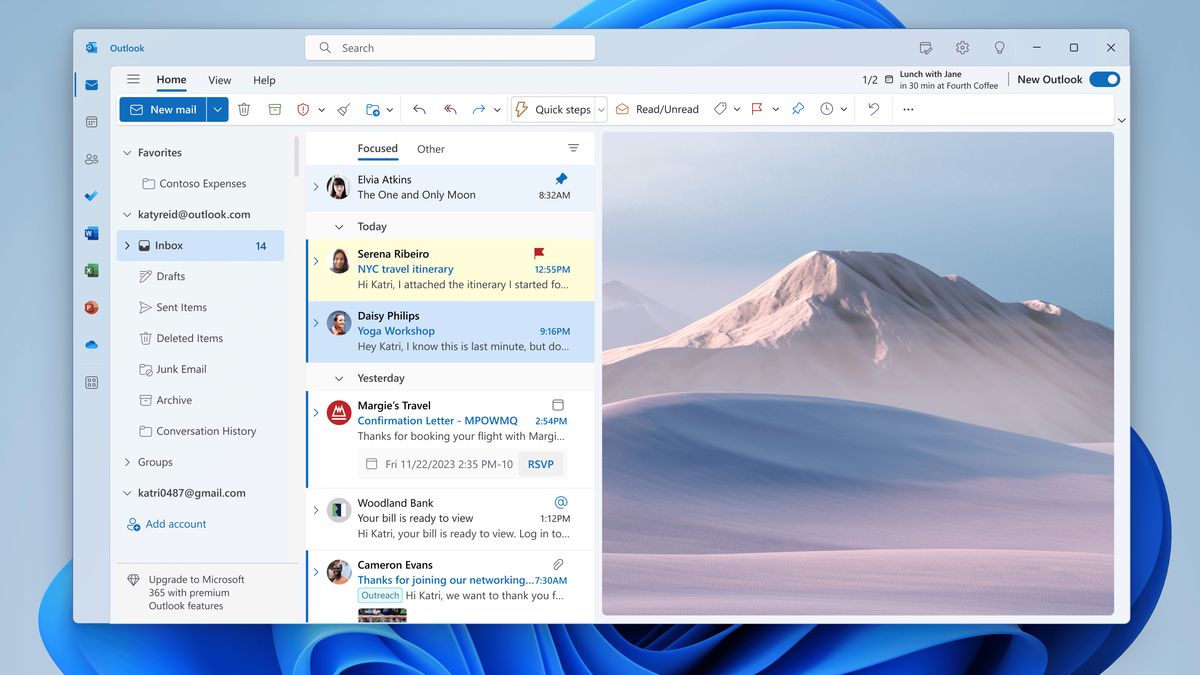1200x675 pixels.
Task: Click the Delete trash icon in toolbar
Action: click(244, 110)
